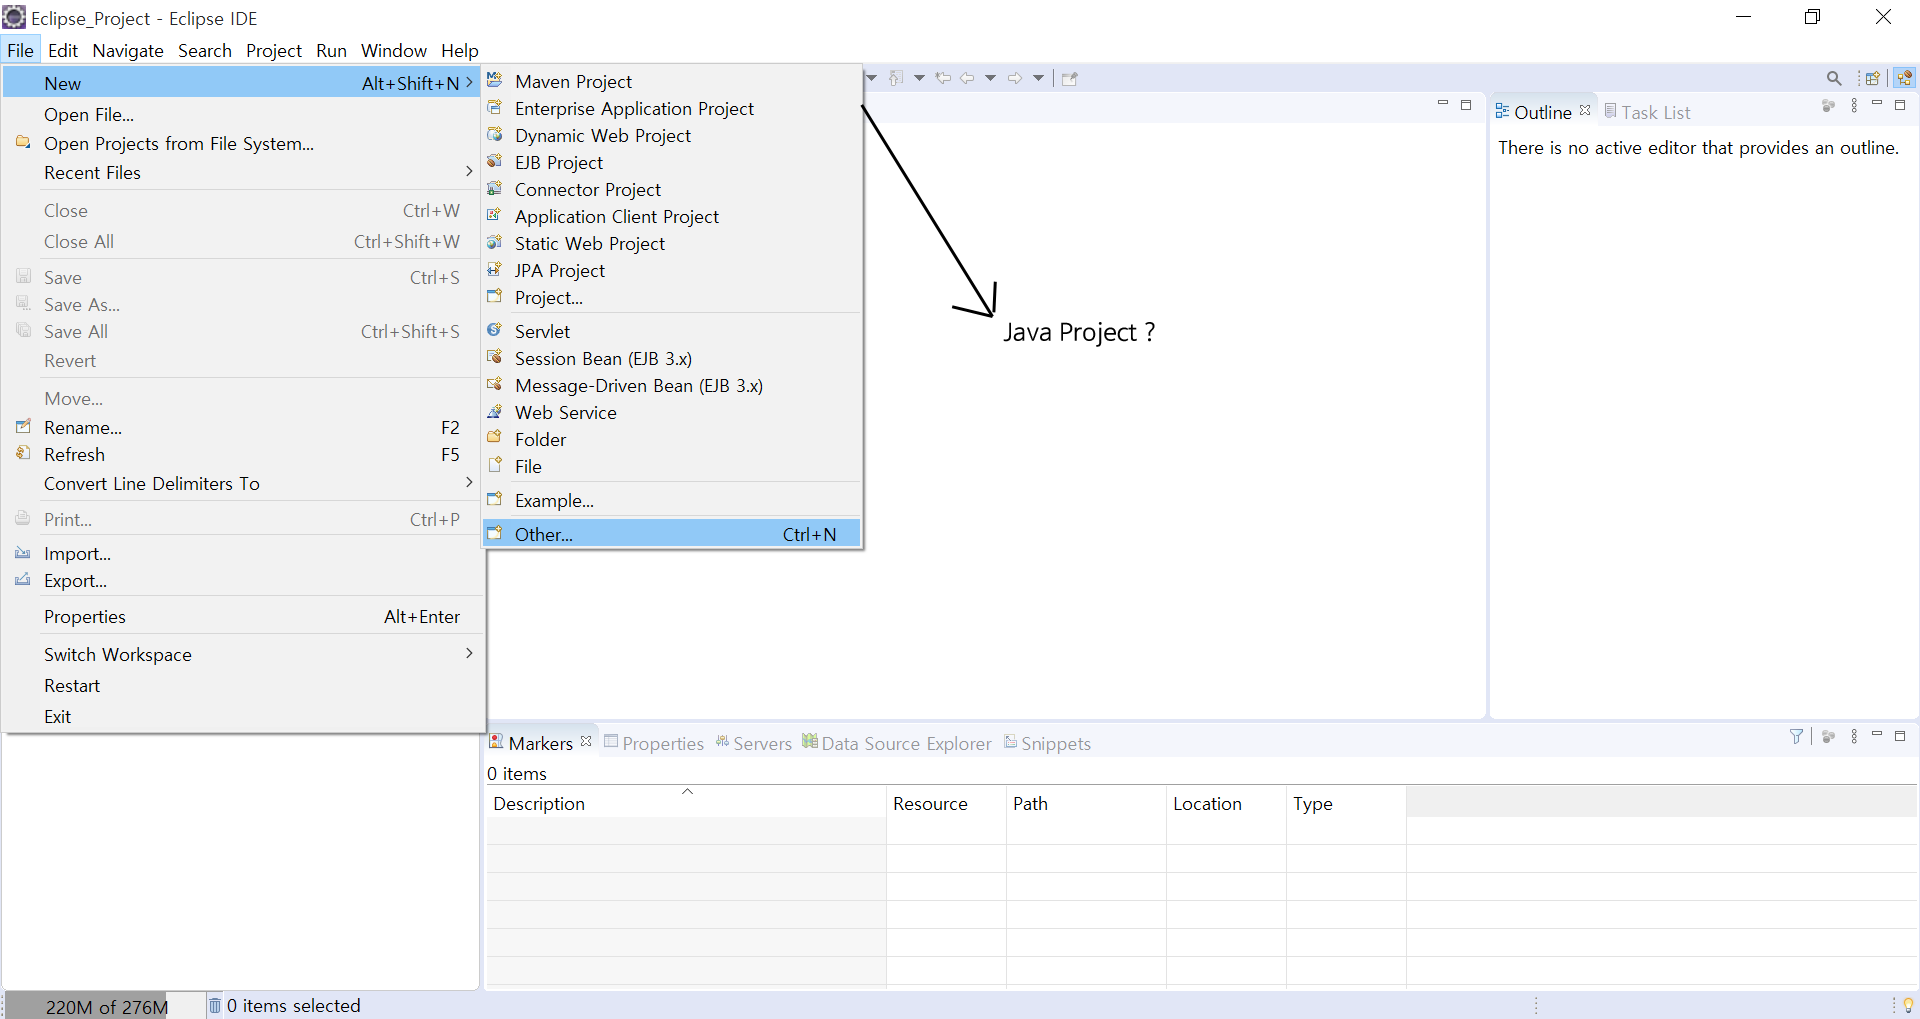Close the Outline view tab
The width and height of the screenshot is (1920, 1019).
(x=1585, y=110)
